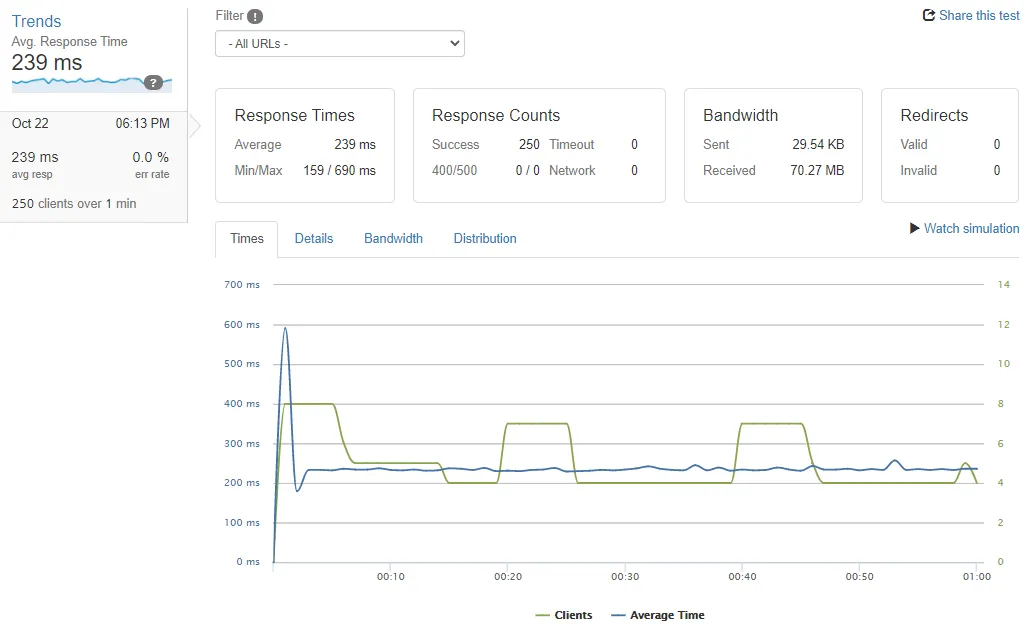This screenshot has height=634, width=1034.
Task: Switch to the Details tab
Action: pos(314,238)
